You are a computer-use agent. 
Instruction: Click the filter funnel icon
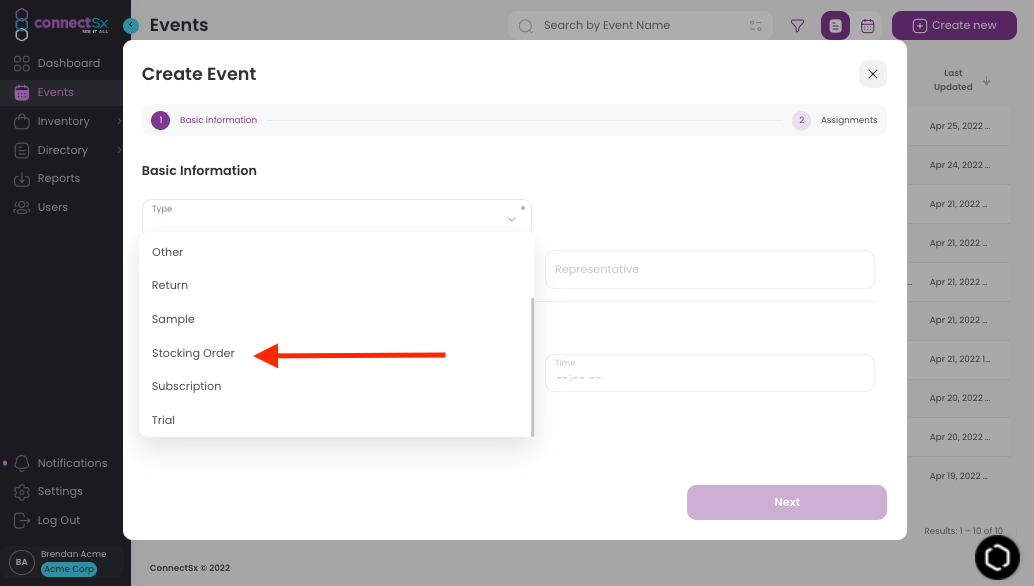tap(797, 25)
